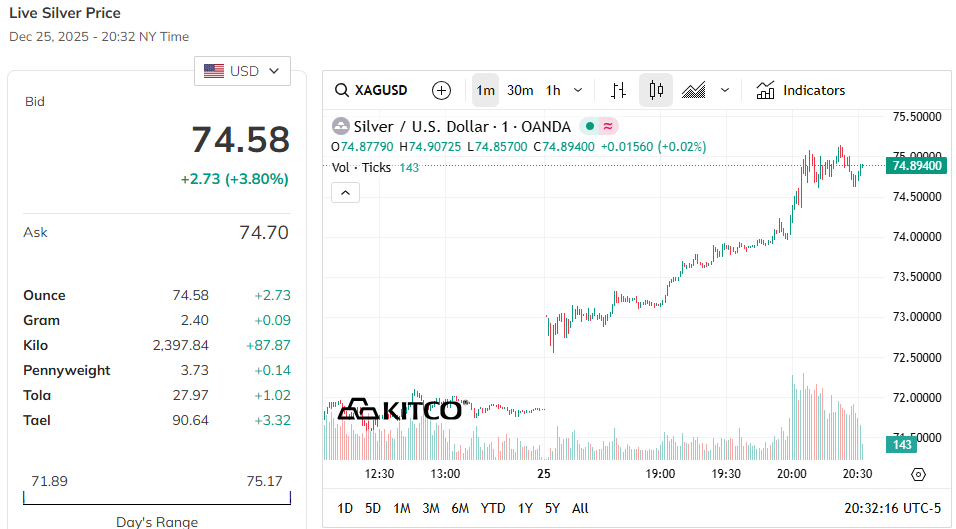
Task: Click the 20:32:16 UTC-5 timezone button
Action: [x=894, y=508]
